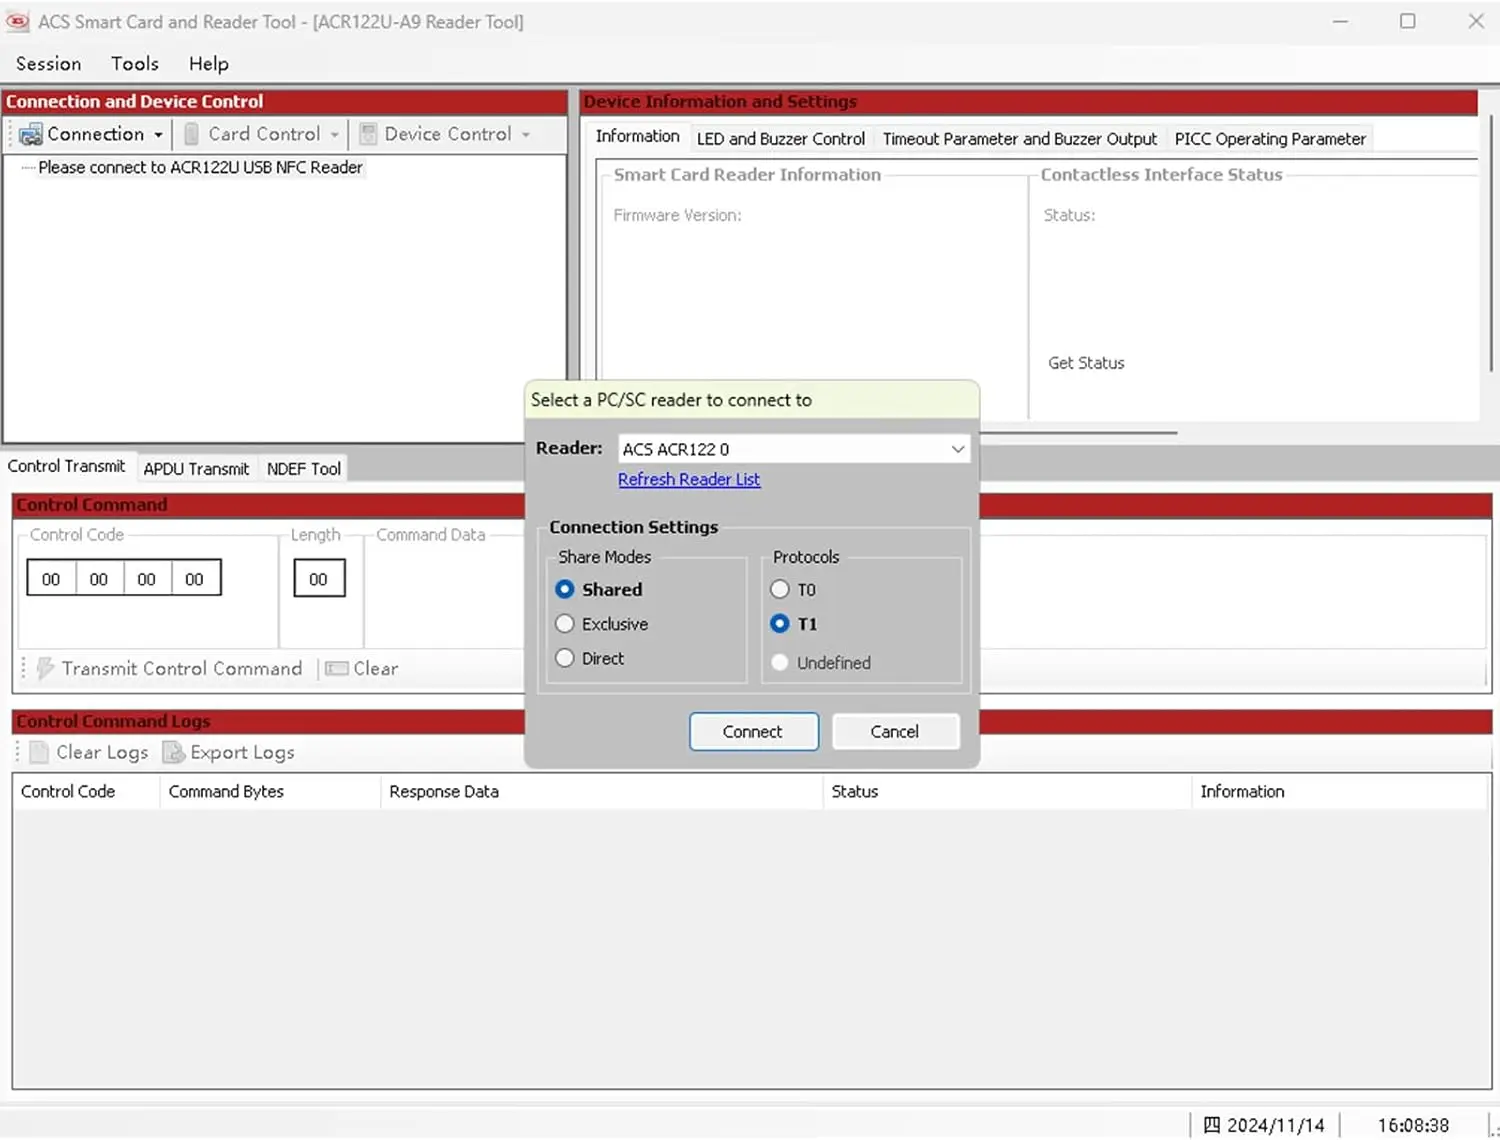Screen dimensions: 1500x1140
Task: Click the second Control Code byte field
Action: [99, 579]
